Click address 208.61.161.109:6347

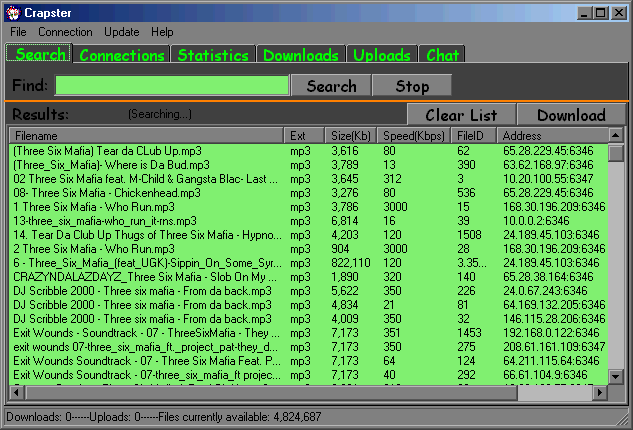(x=554, y=347)
